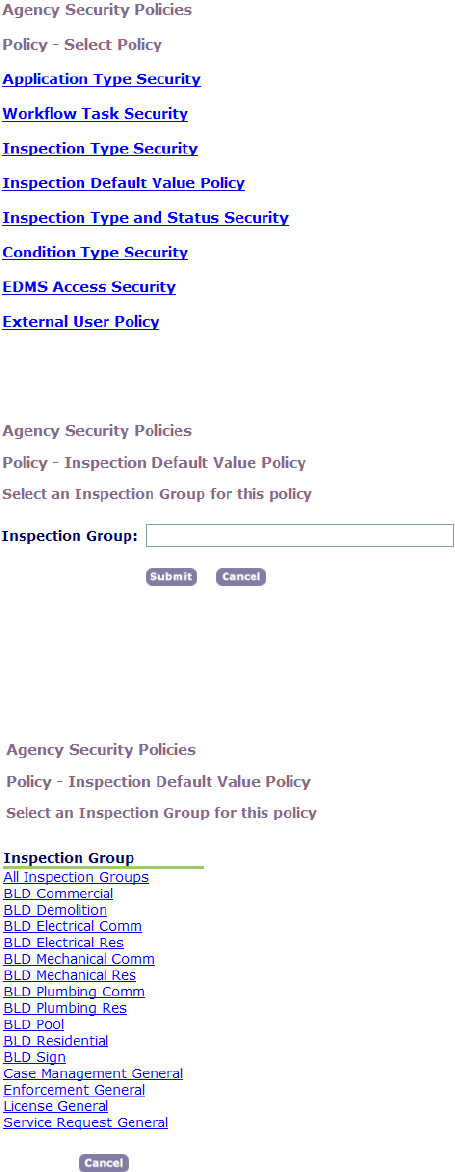Open EDMS Access Security policy
455x1172 pixels.
coord(90,287)
